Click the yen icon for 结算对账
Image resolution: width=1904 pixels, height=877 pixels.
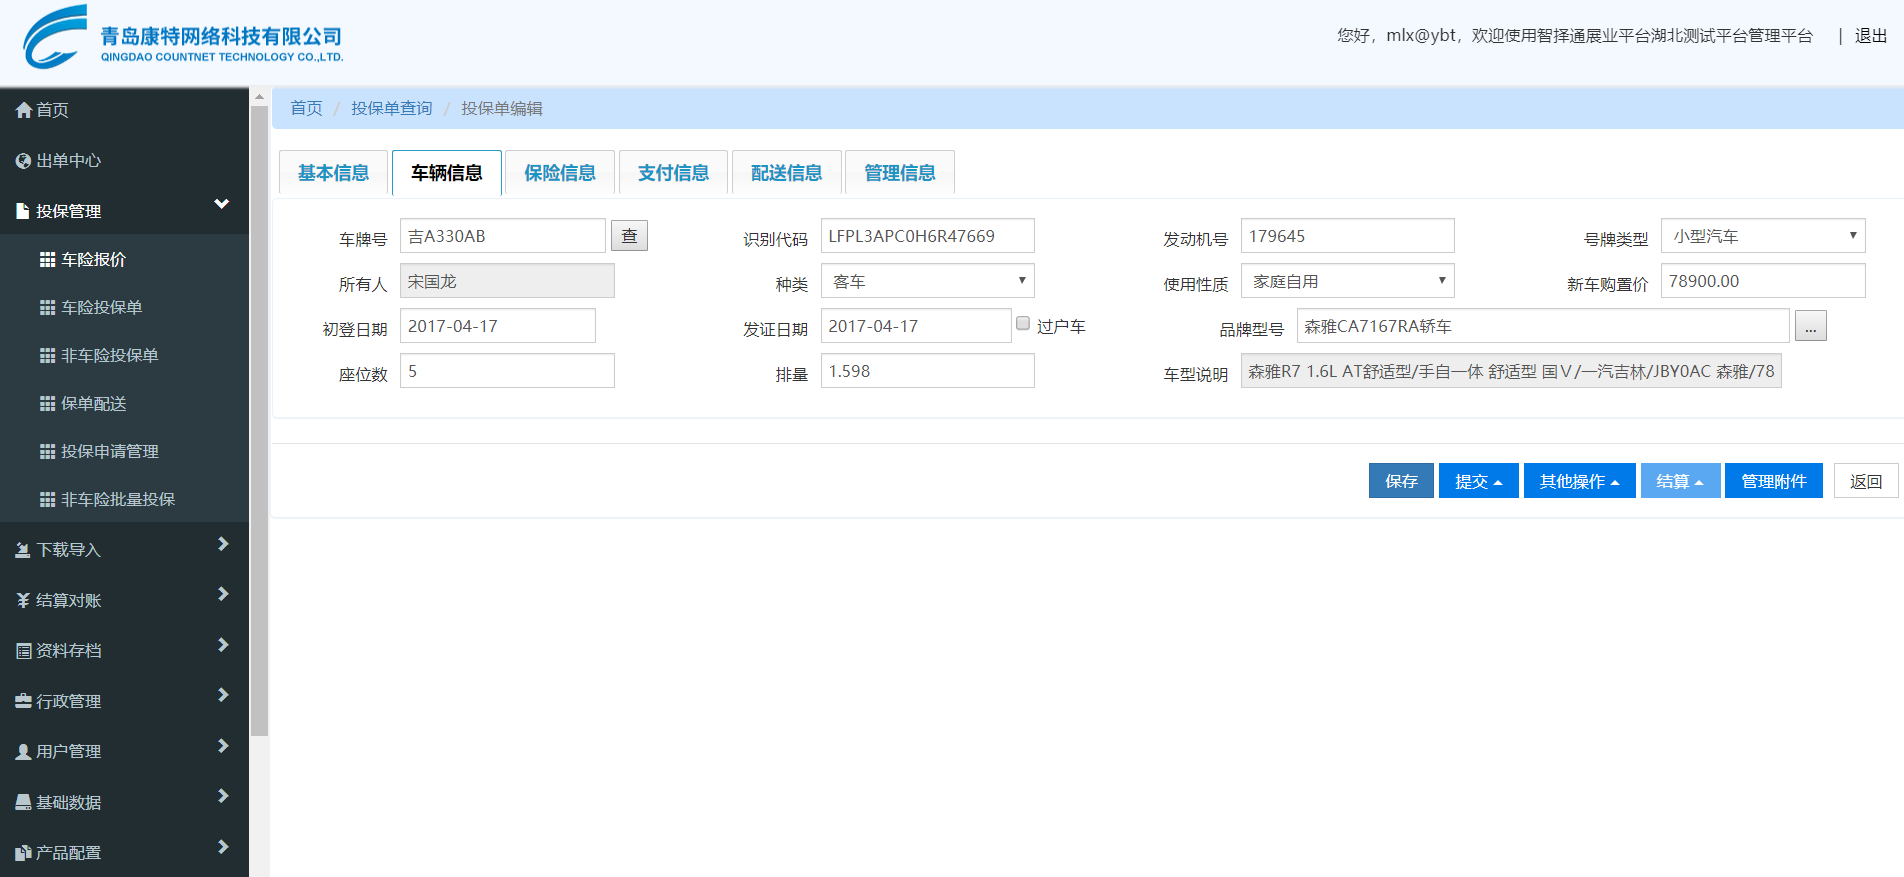pyautogui.click(x=24, y=601)
